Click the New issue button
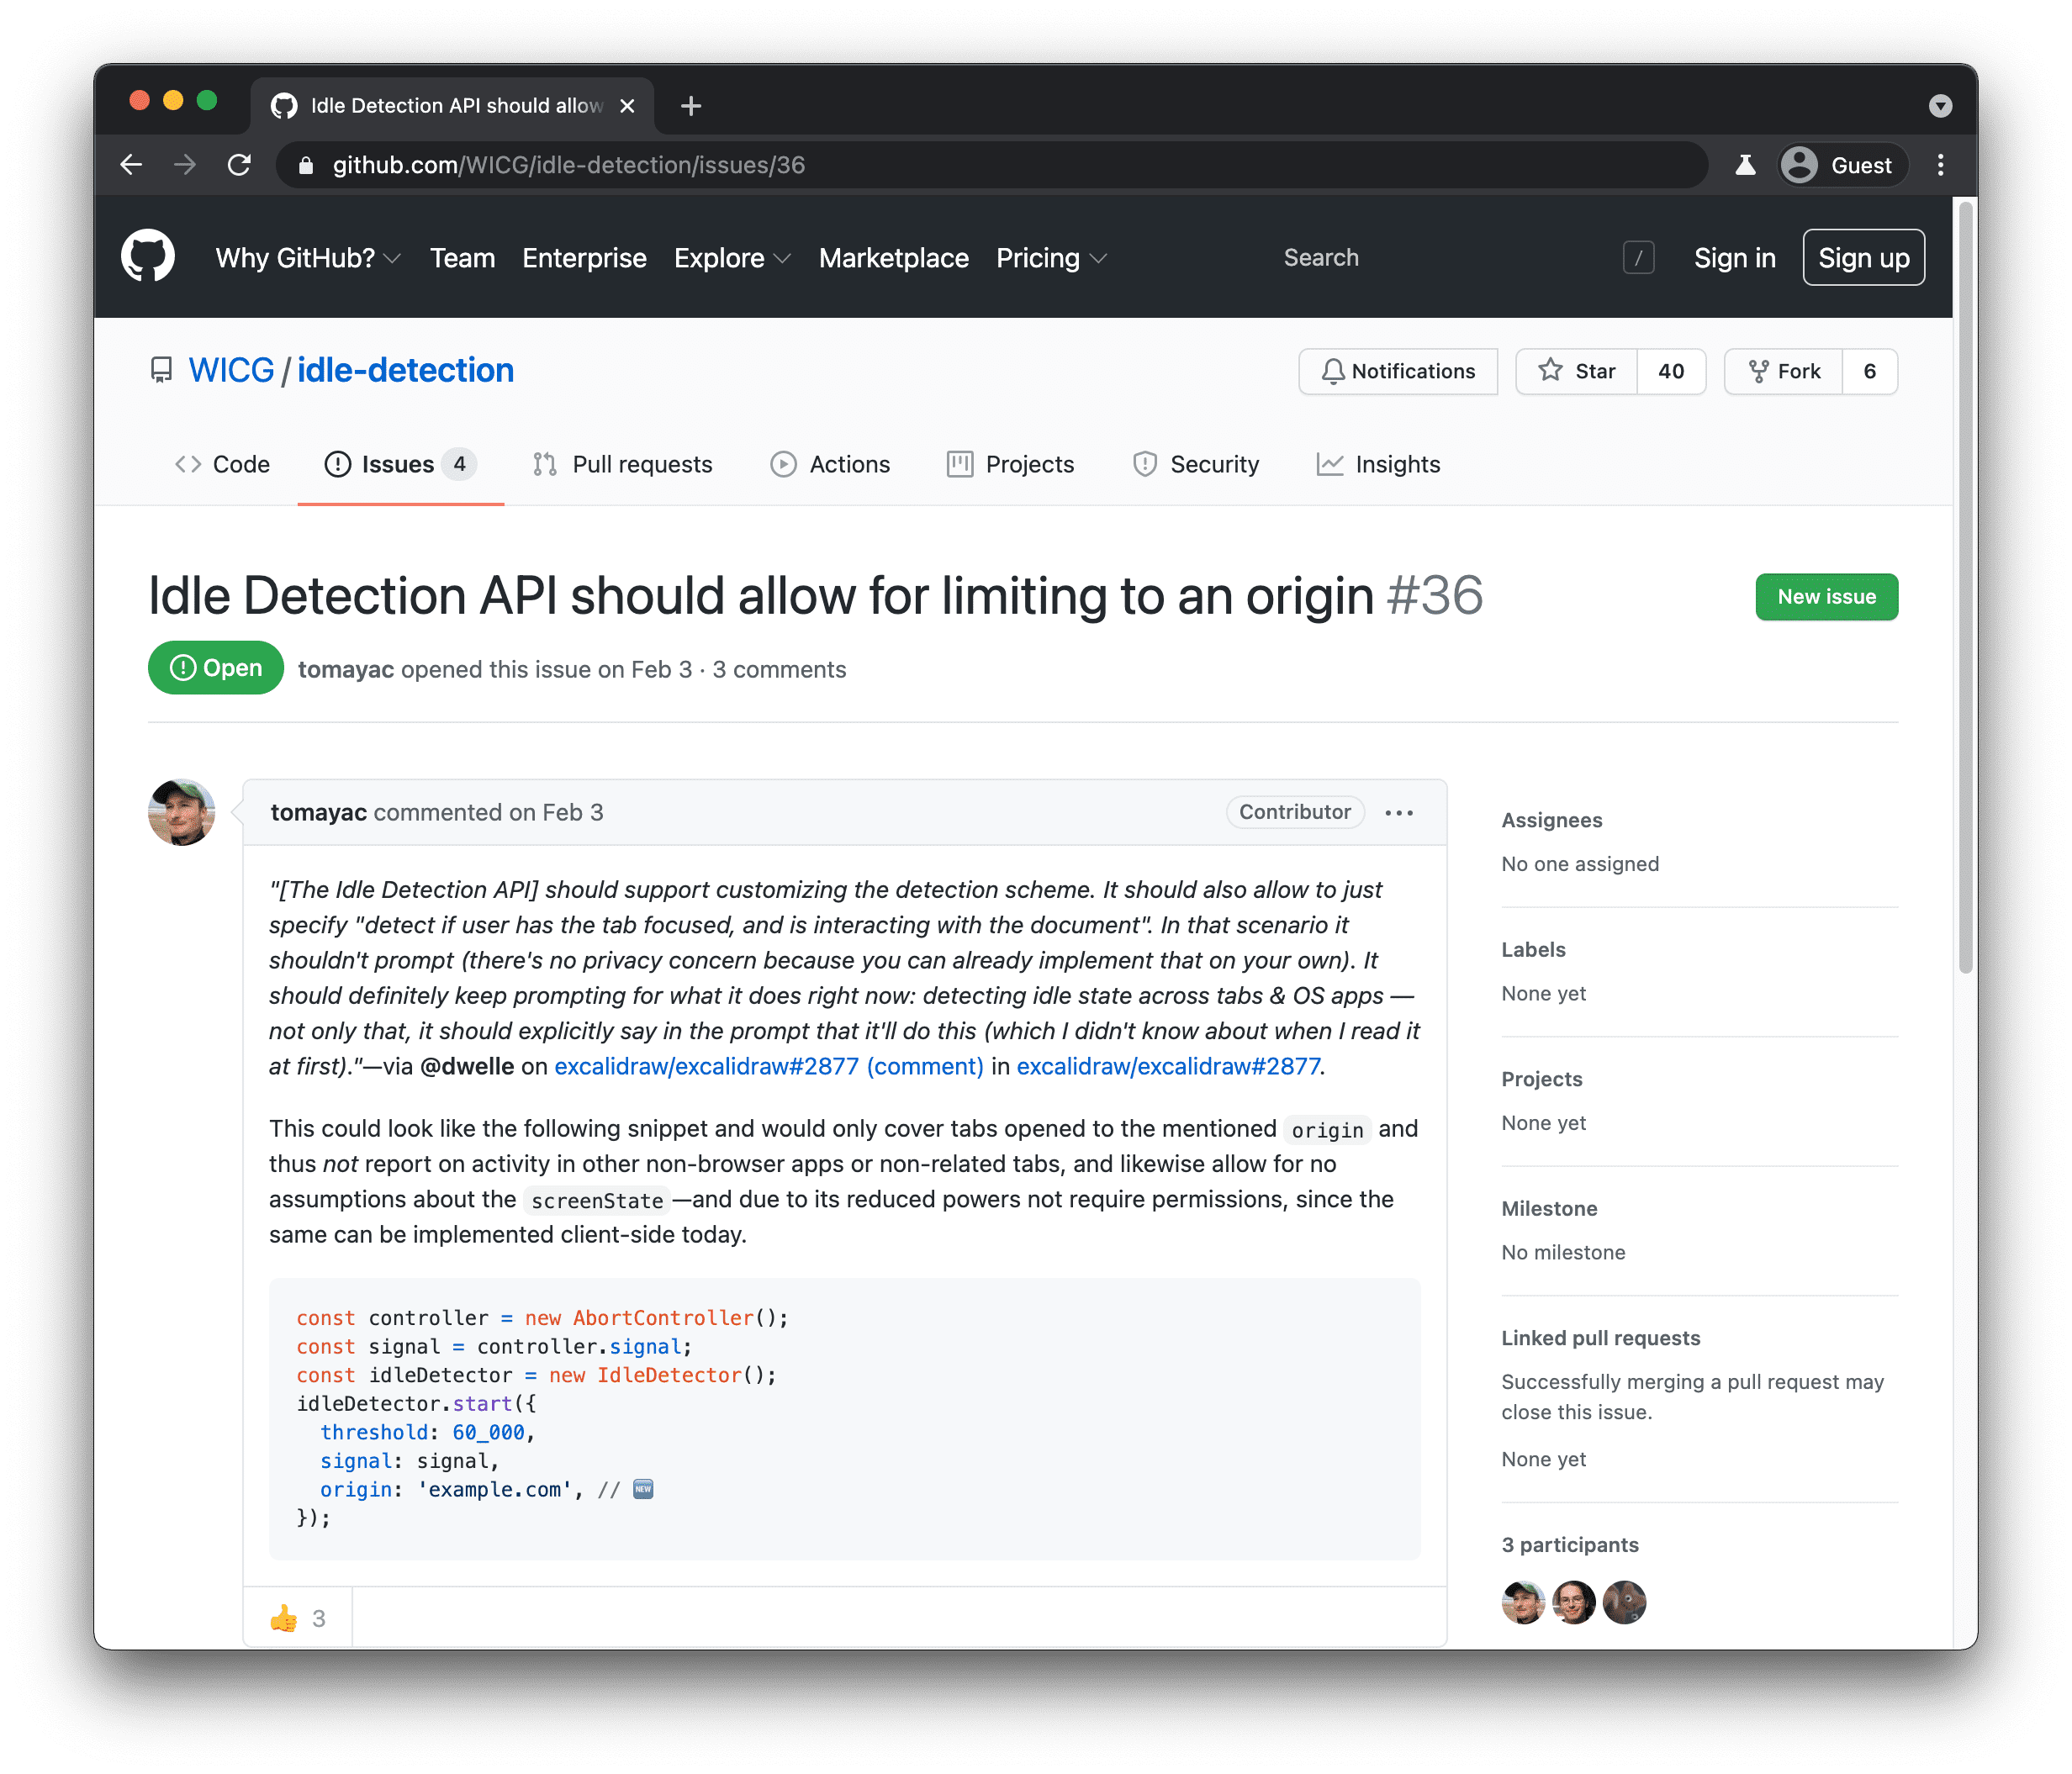Viewport: 2072px width, 1774px height. click(1826, 595)
